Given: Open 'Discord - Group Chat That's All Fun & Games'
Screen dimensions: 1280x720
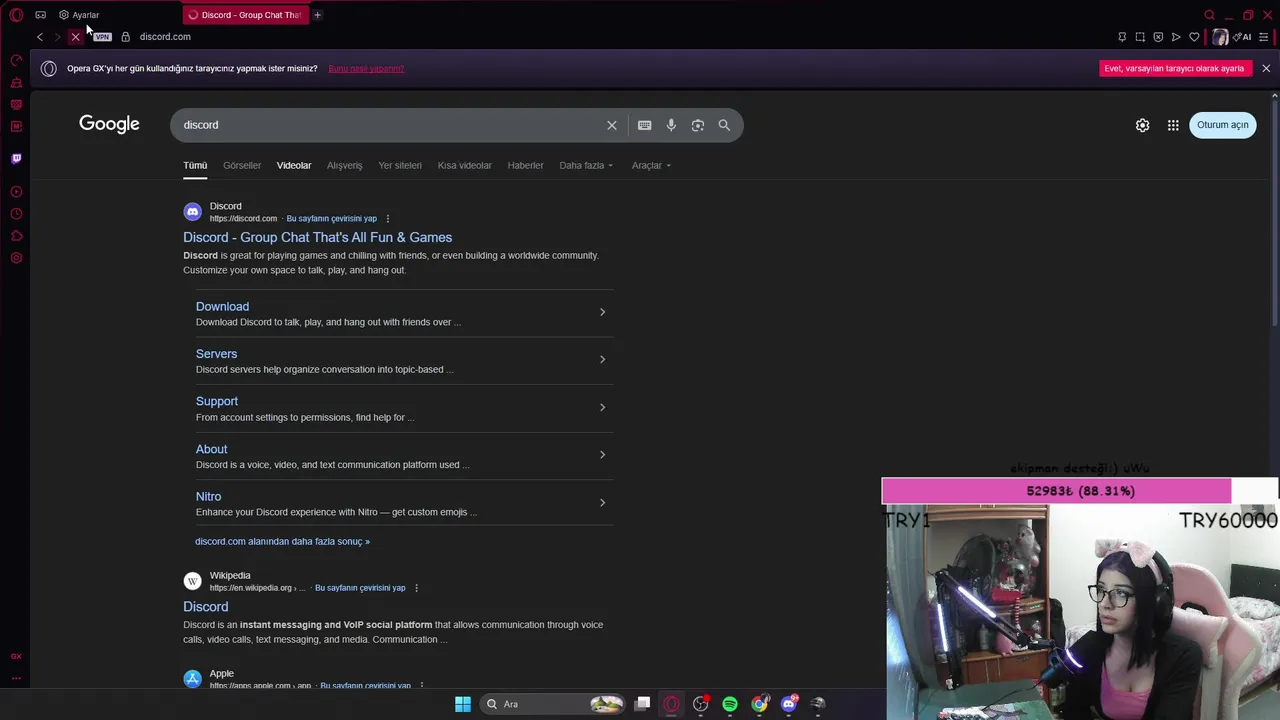Looking at the screenshot, I should pos(317,238).
